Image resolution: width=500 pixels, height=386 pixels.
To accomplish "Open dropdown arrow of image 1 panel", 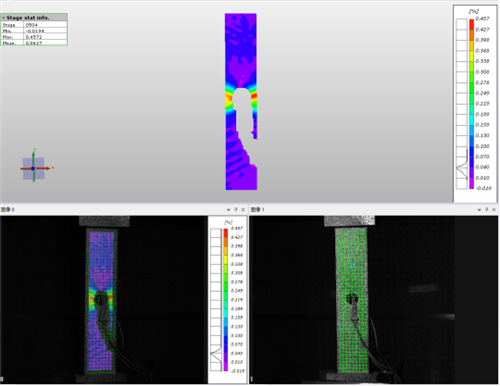I will 479,210.
